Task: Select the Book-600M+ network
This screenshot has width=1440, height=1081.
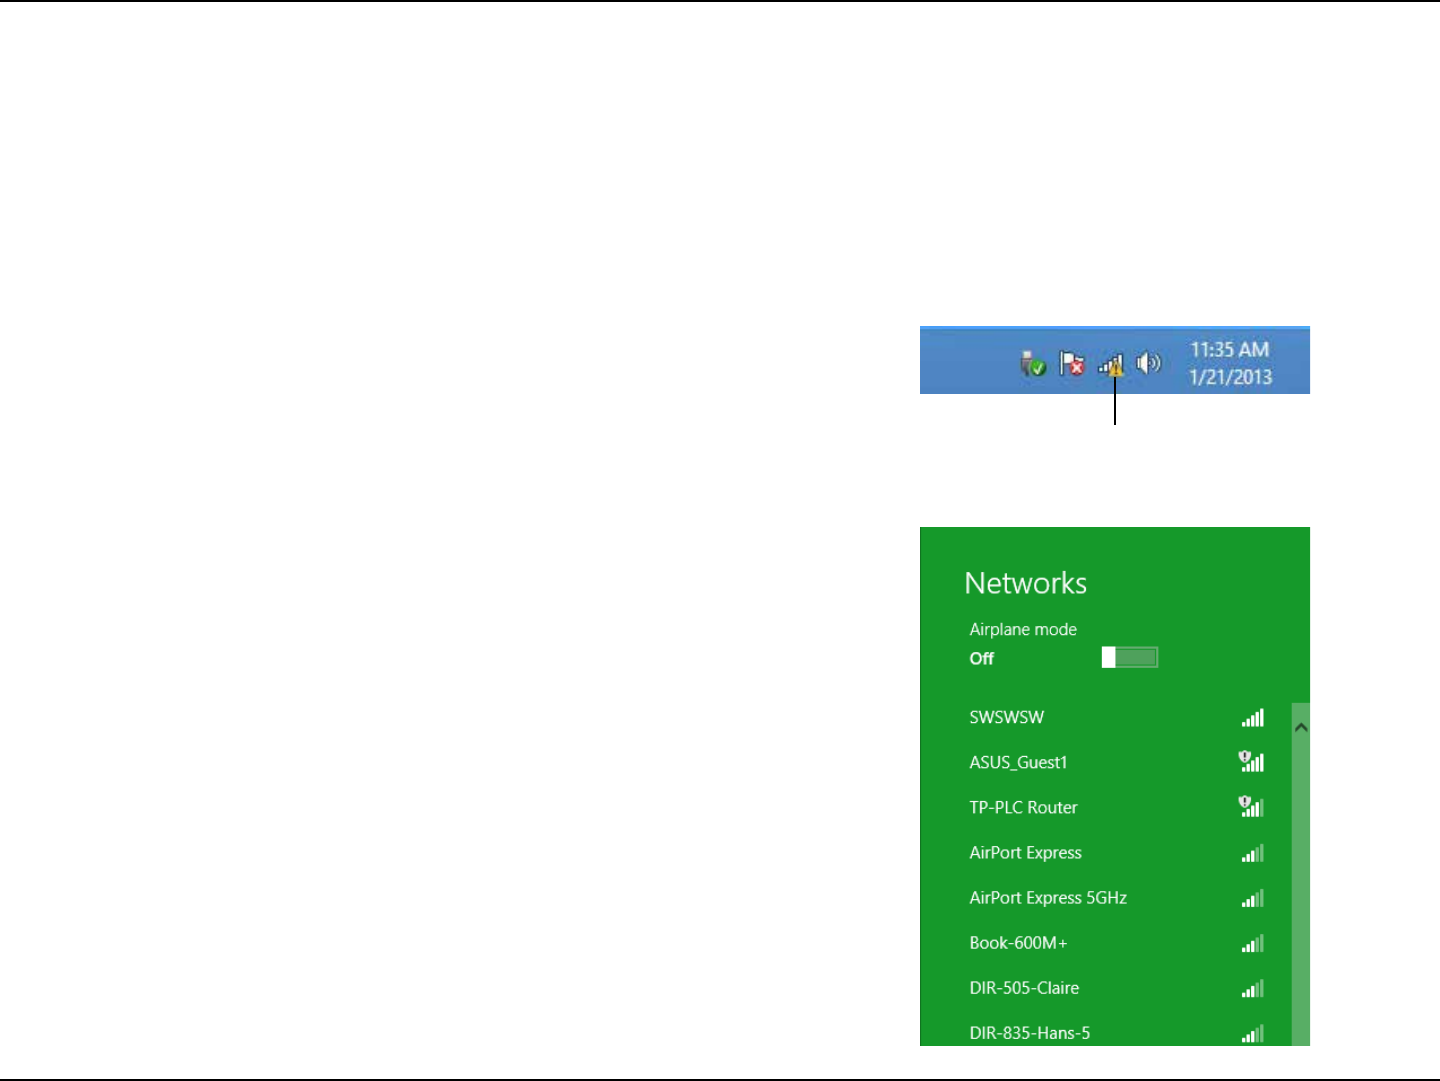Action: click(x=1116, y=943)
